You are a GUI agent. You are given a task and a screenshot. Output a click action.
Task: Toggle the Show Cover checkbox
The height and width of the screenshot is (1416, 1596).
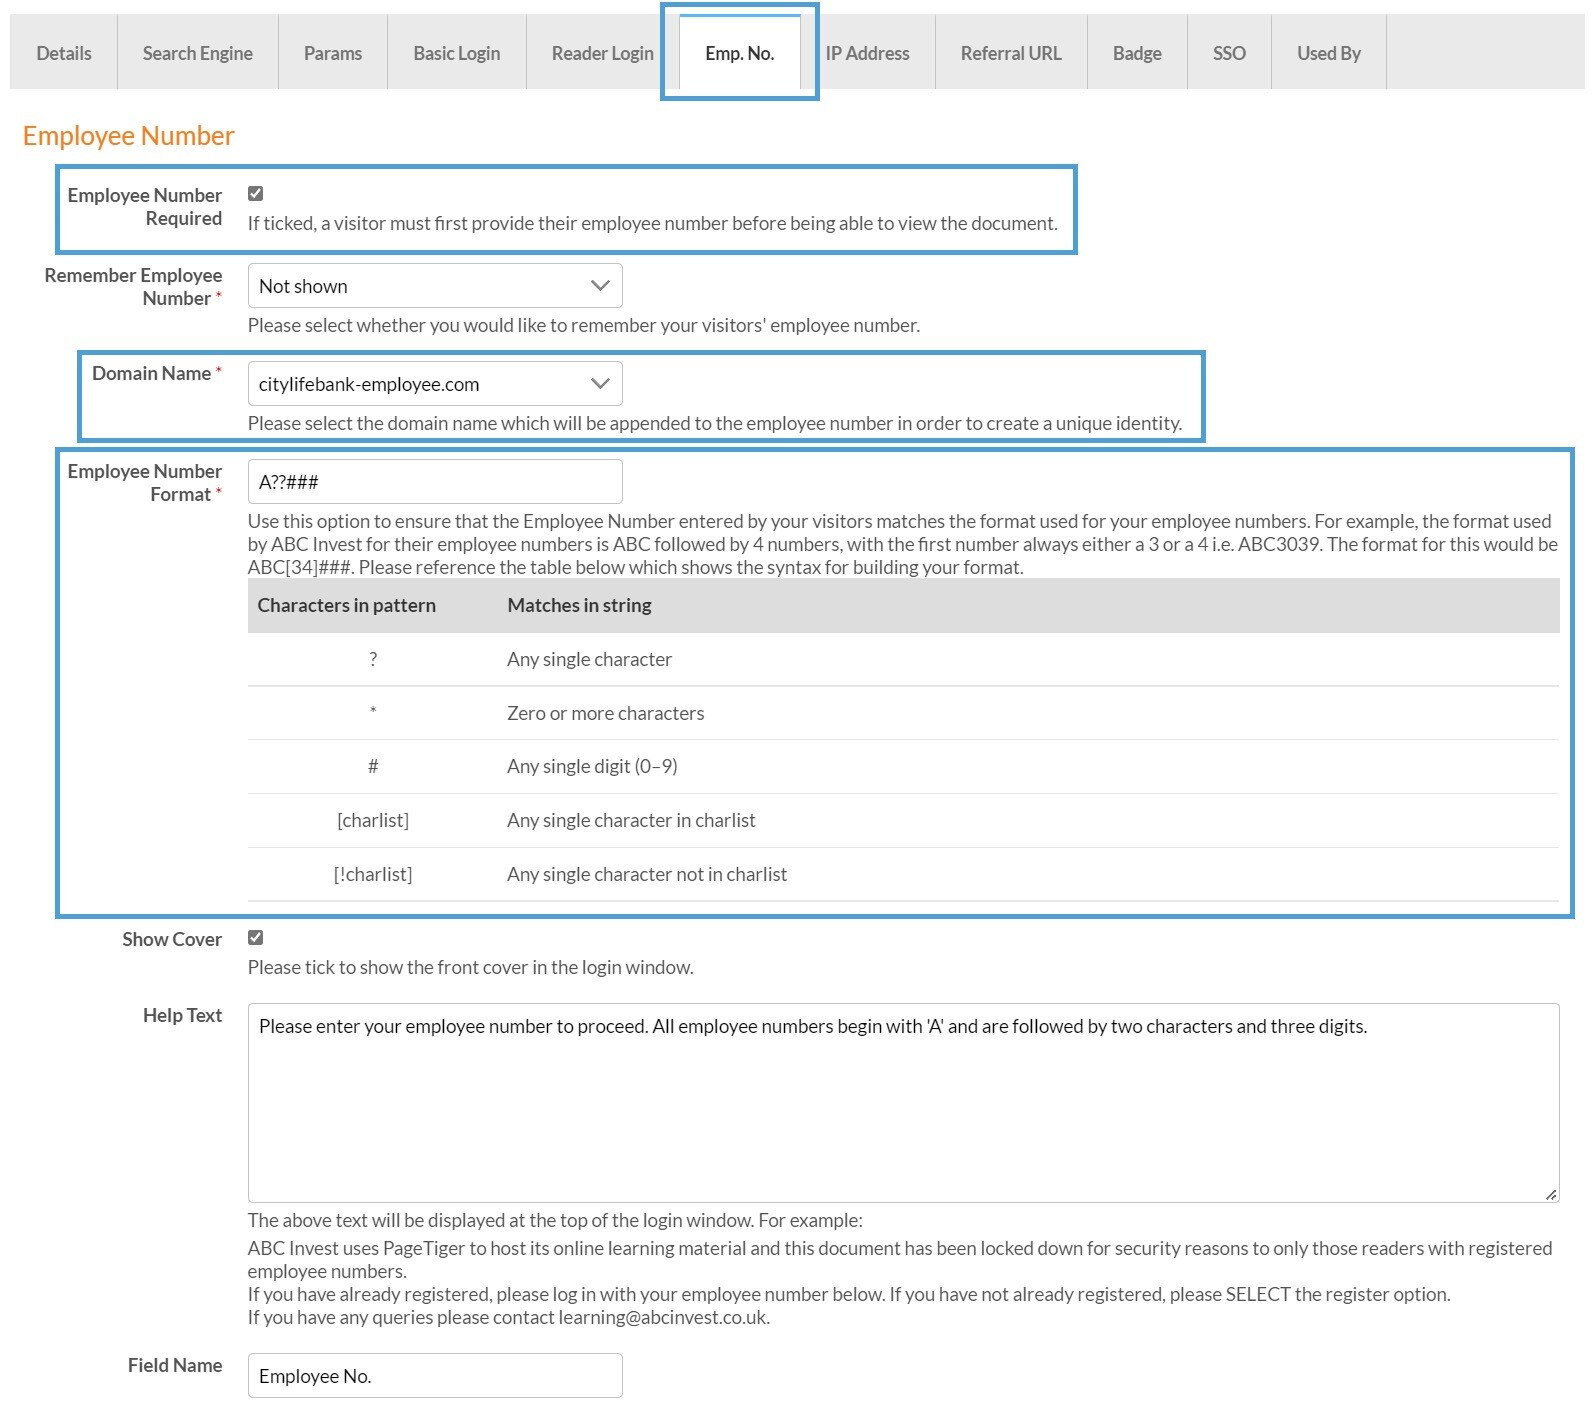tap(256, 938)
